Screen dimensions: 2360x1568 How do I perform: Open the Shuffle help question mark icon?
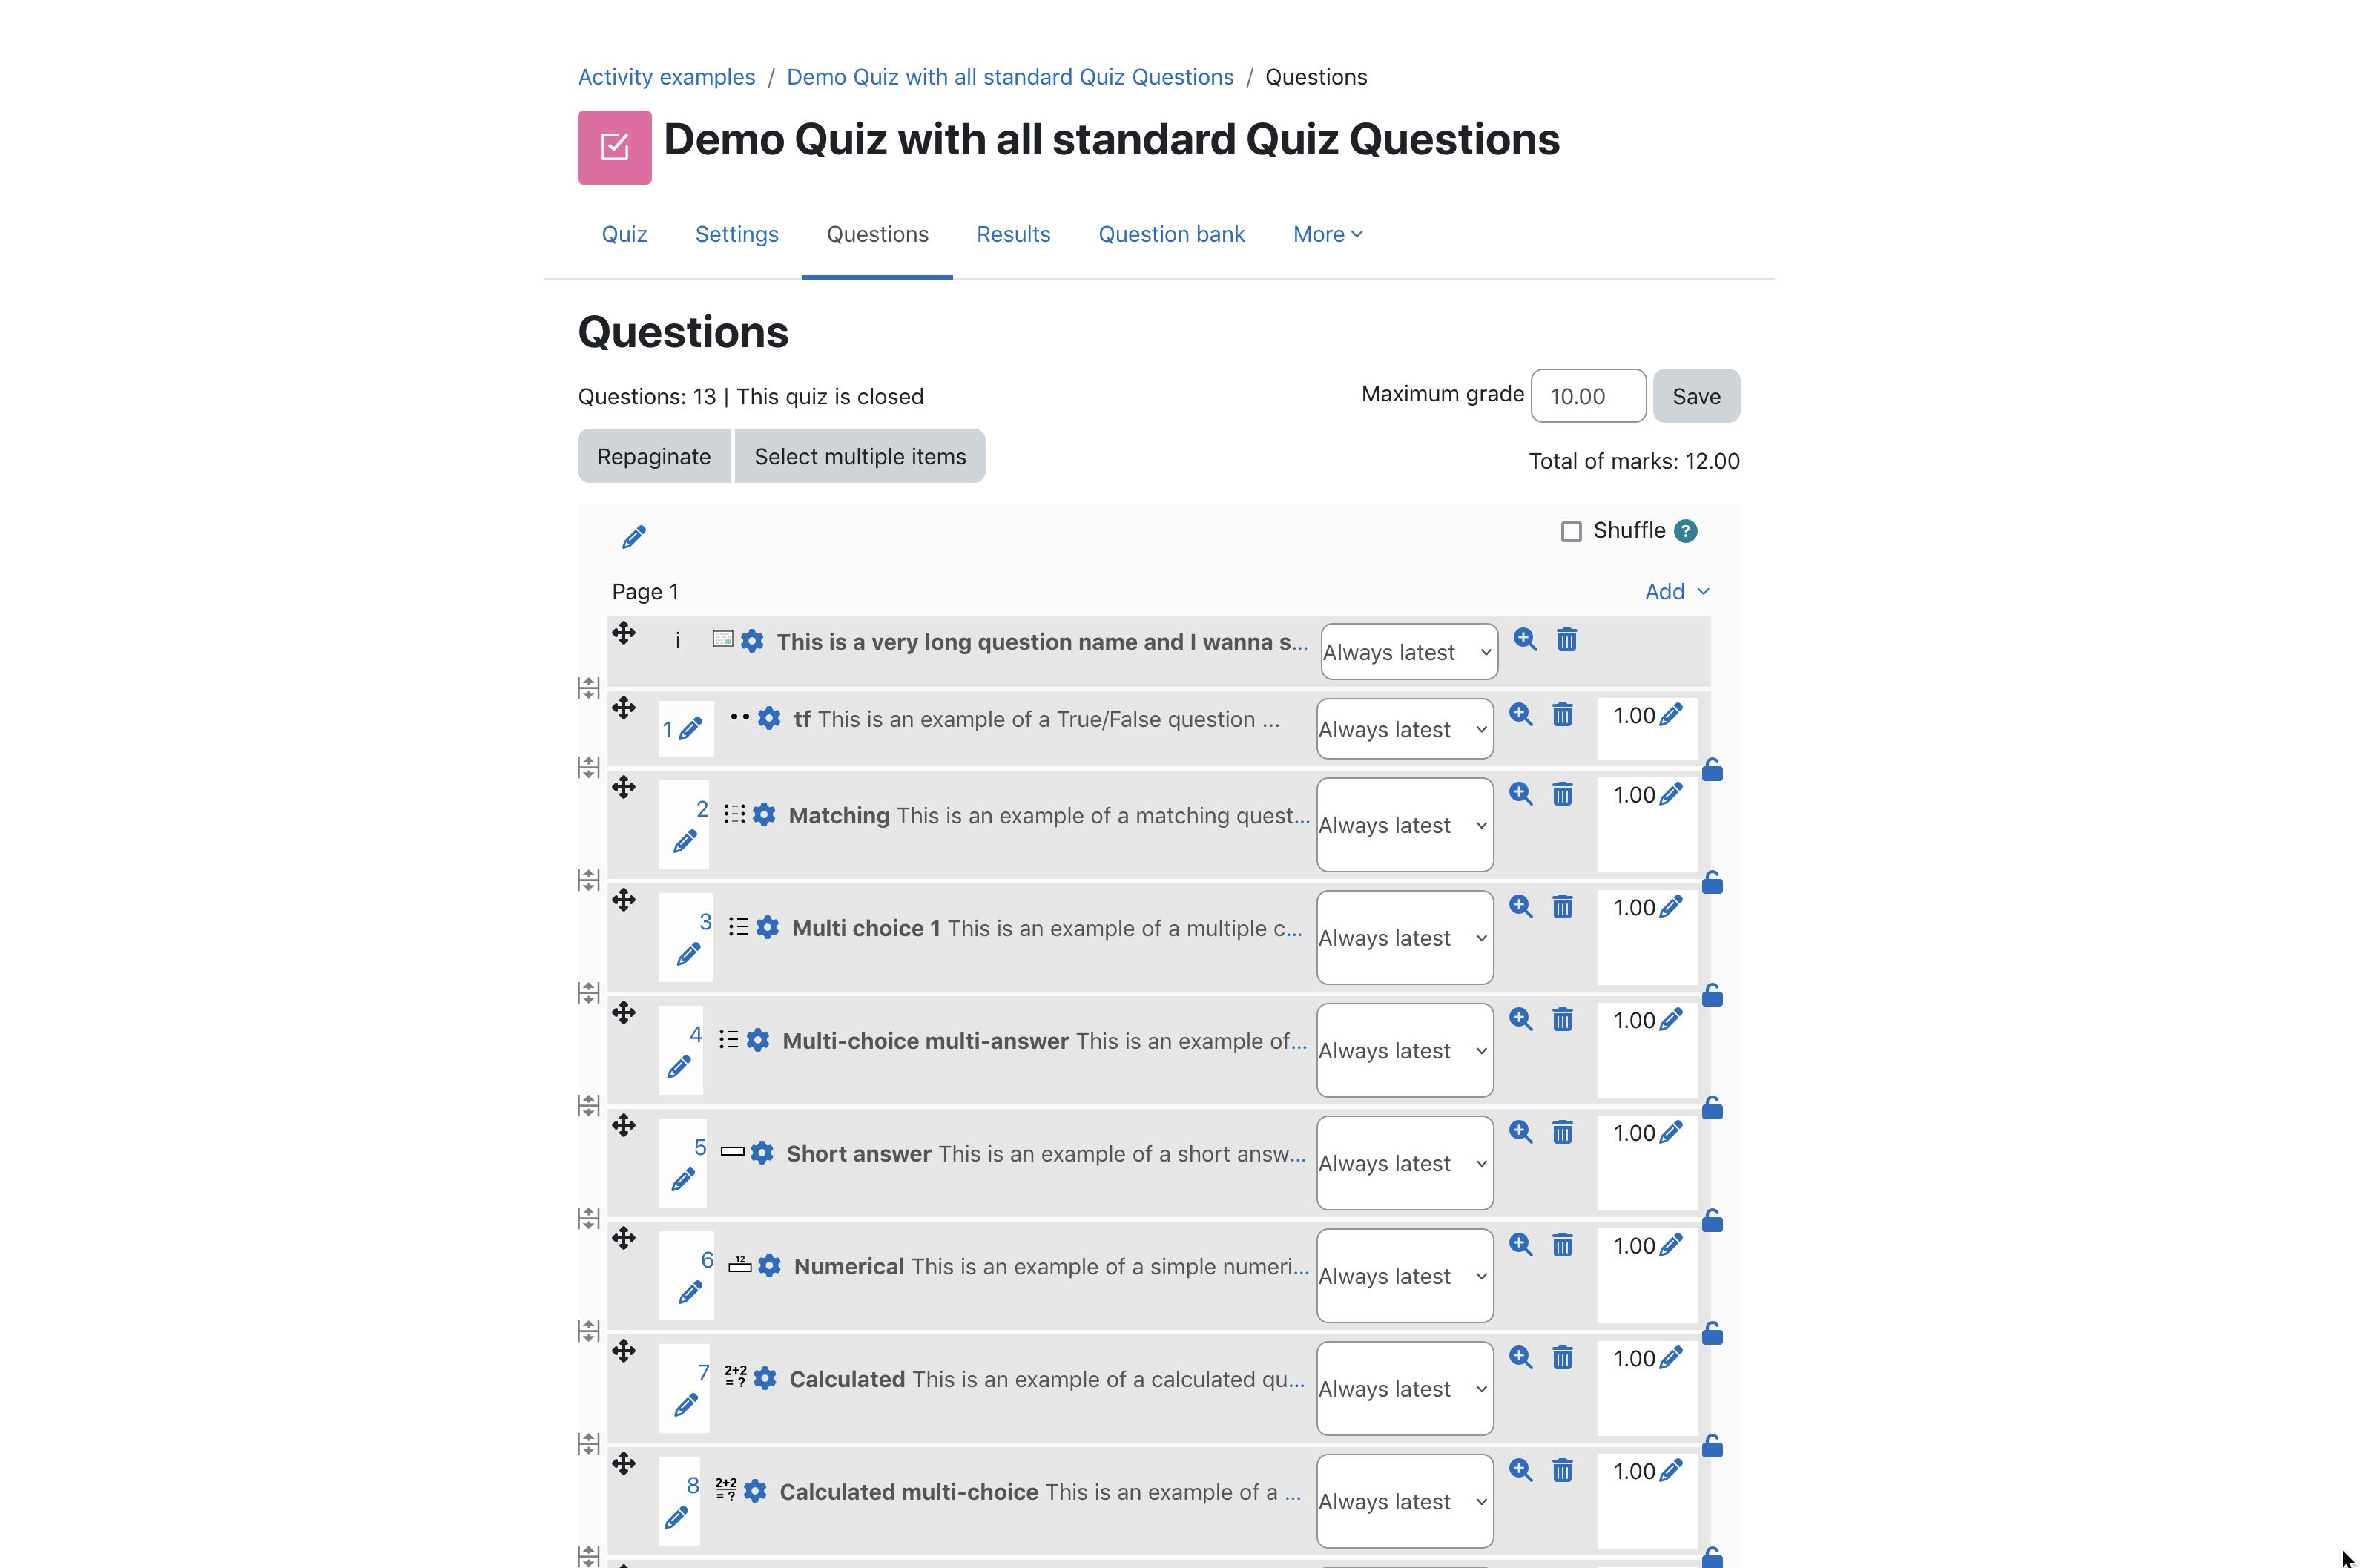1686,531
